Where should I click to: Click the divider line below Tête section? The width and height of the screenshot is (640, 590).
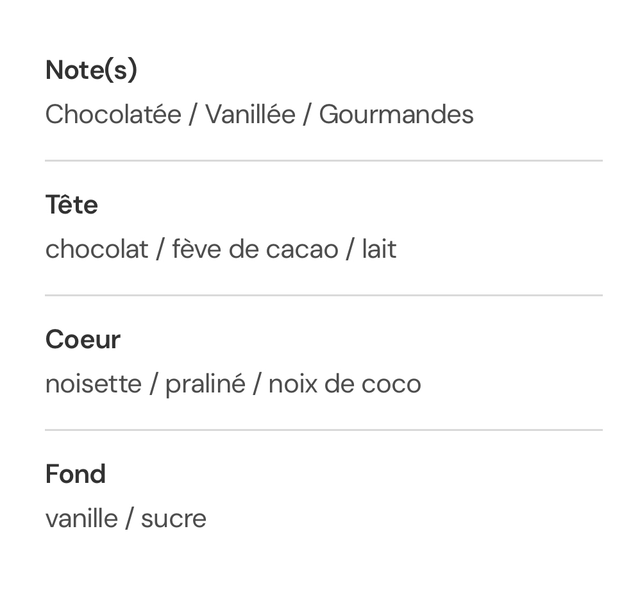coord(323,295)
